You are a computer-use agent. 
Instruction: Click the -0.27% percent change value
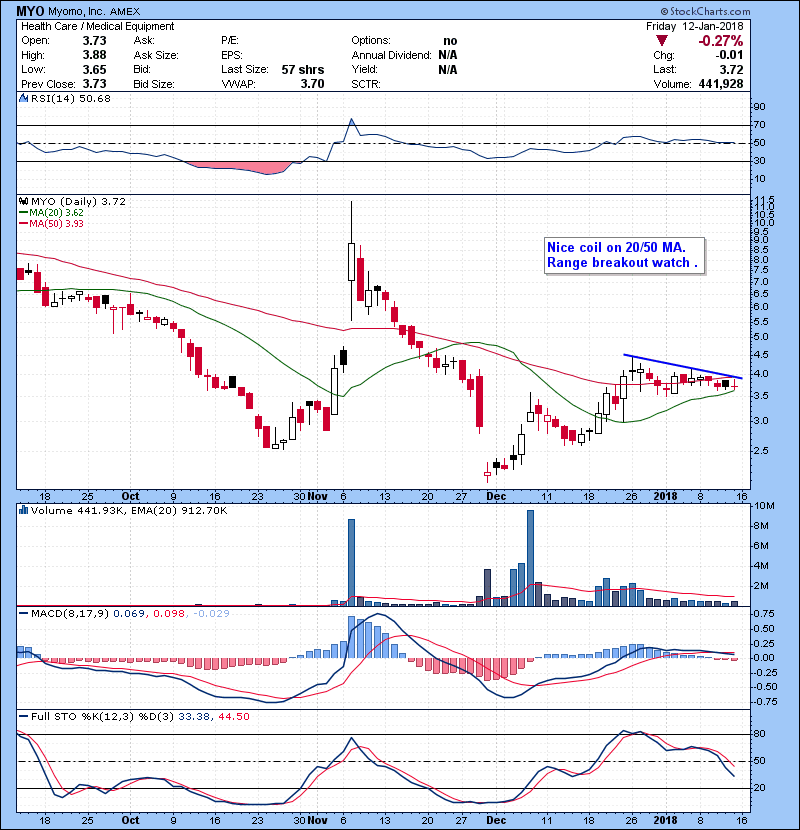click(x=721, y=41)
